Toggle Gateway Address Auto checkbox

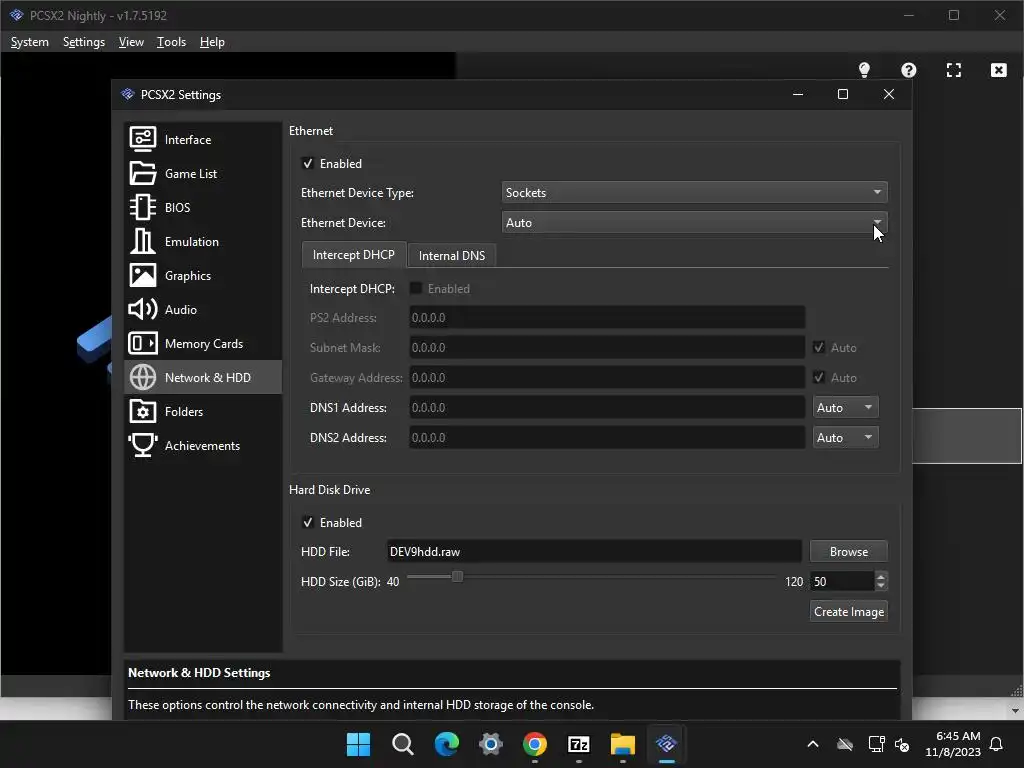(x=819, y=377)
